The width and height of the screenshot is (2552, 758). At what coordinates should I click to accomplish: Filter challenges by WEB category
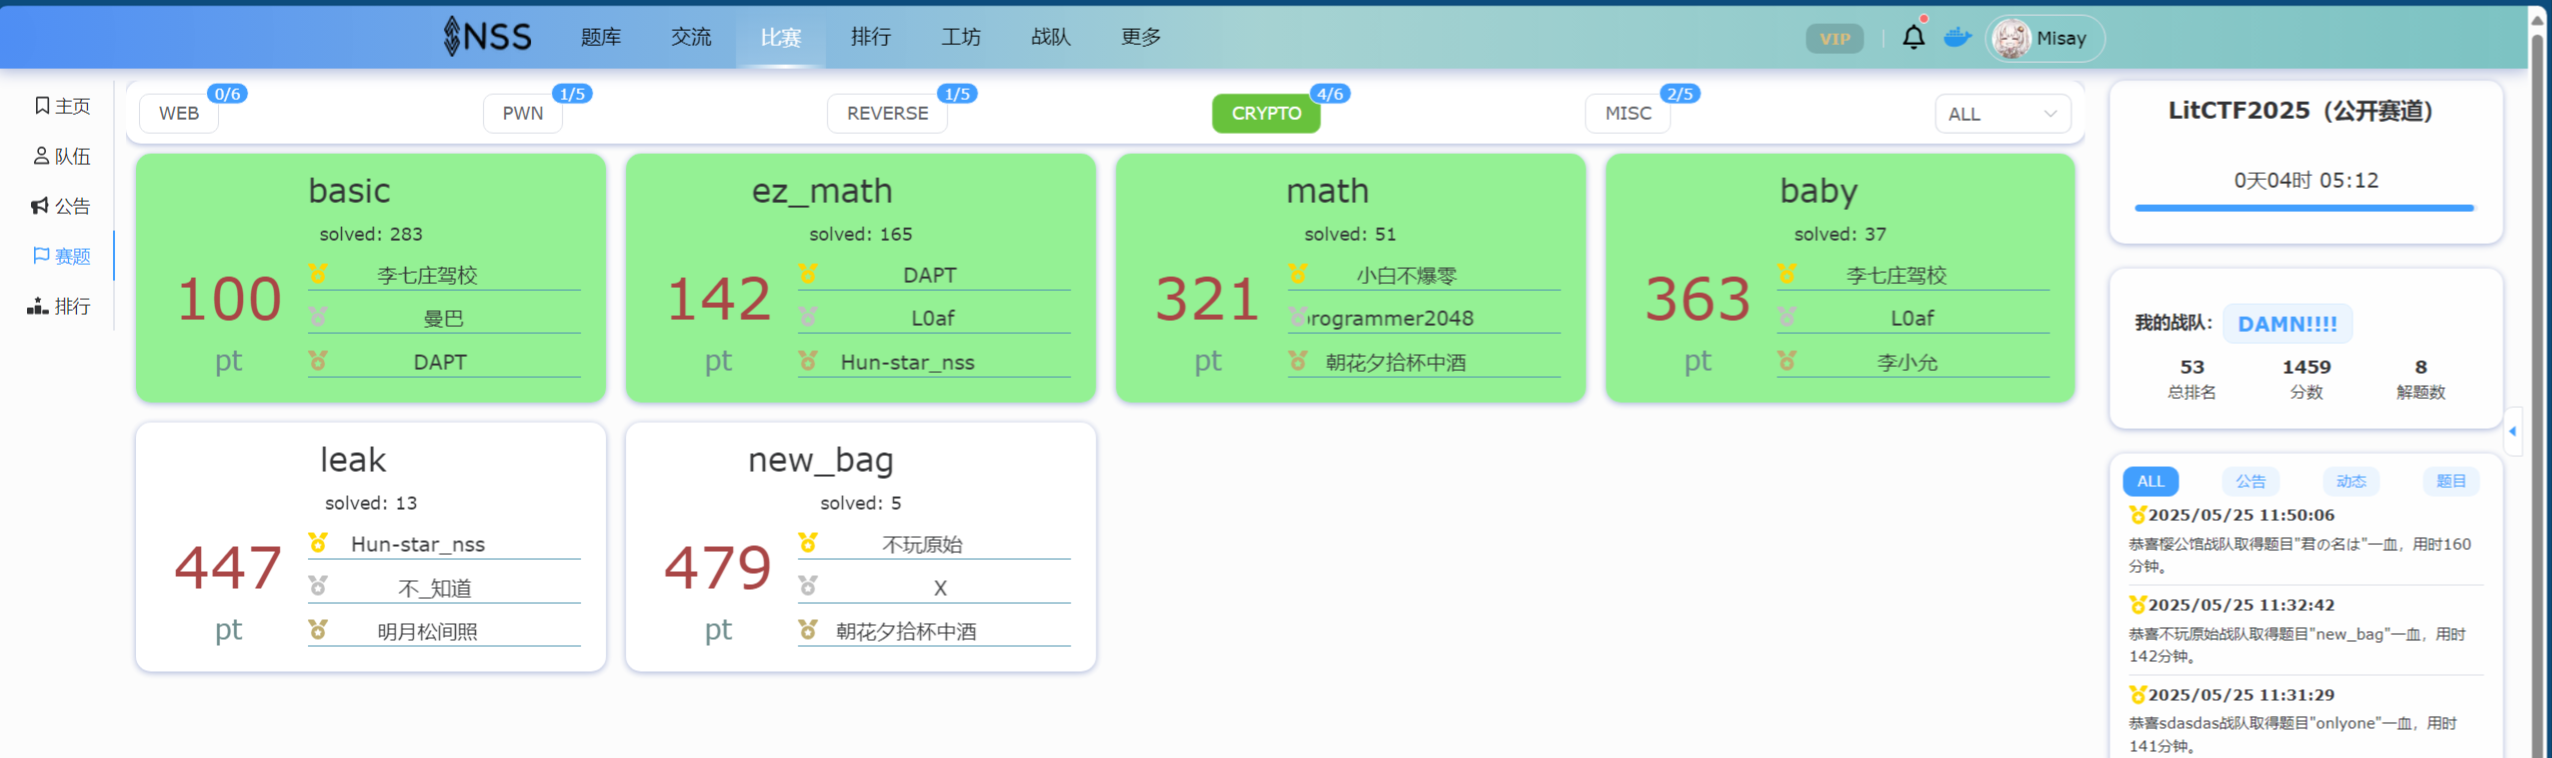coord(179,113)
